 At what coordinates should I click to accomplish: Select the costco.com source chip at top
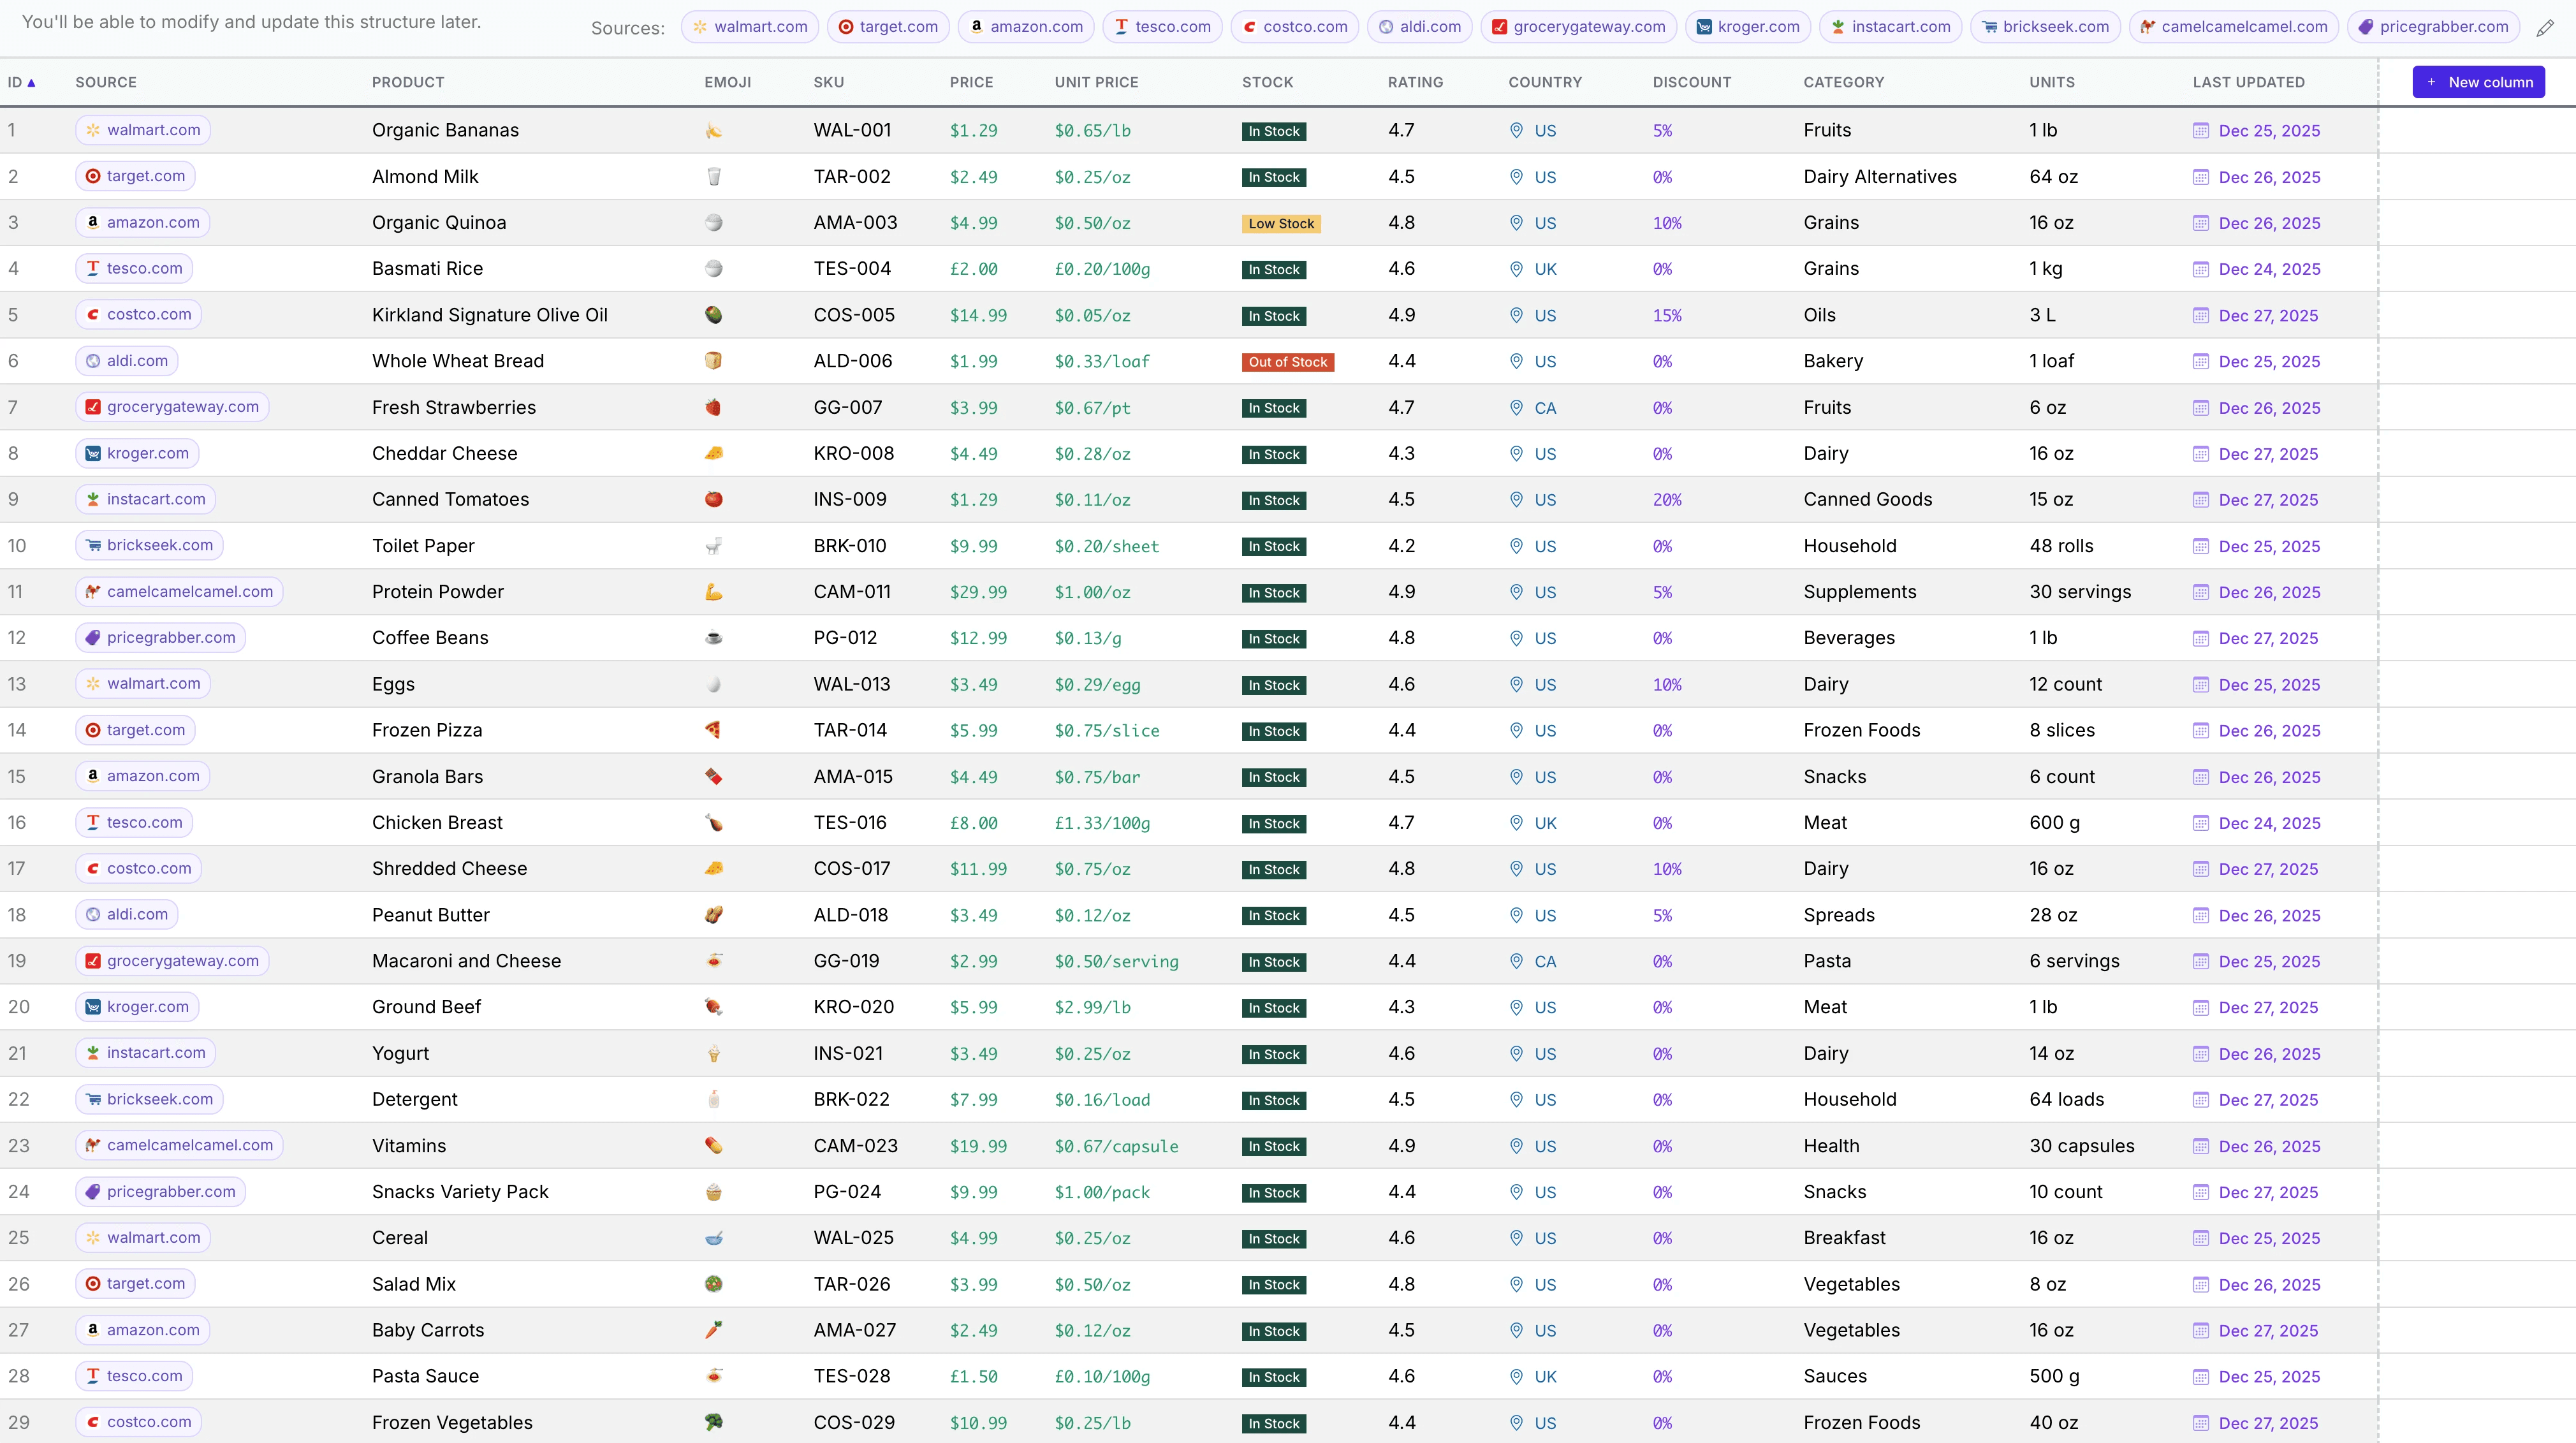[1294, 27]
